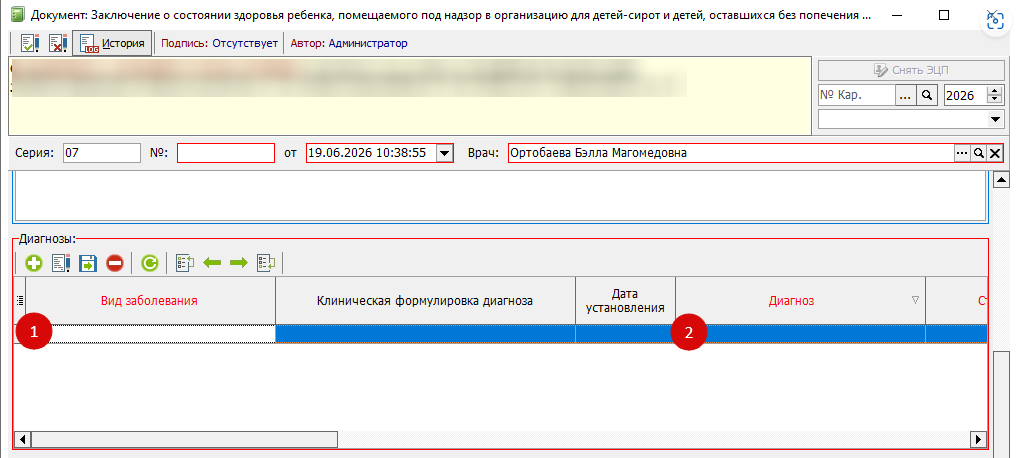Open the История log
Screen dimensions: 1017x458
pos(112,43)
